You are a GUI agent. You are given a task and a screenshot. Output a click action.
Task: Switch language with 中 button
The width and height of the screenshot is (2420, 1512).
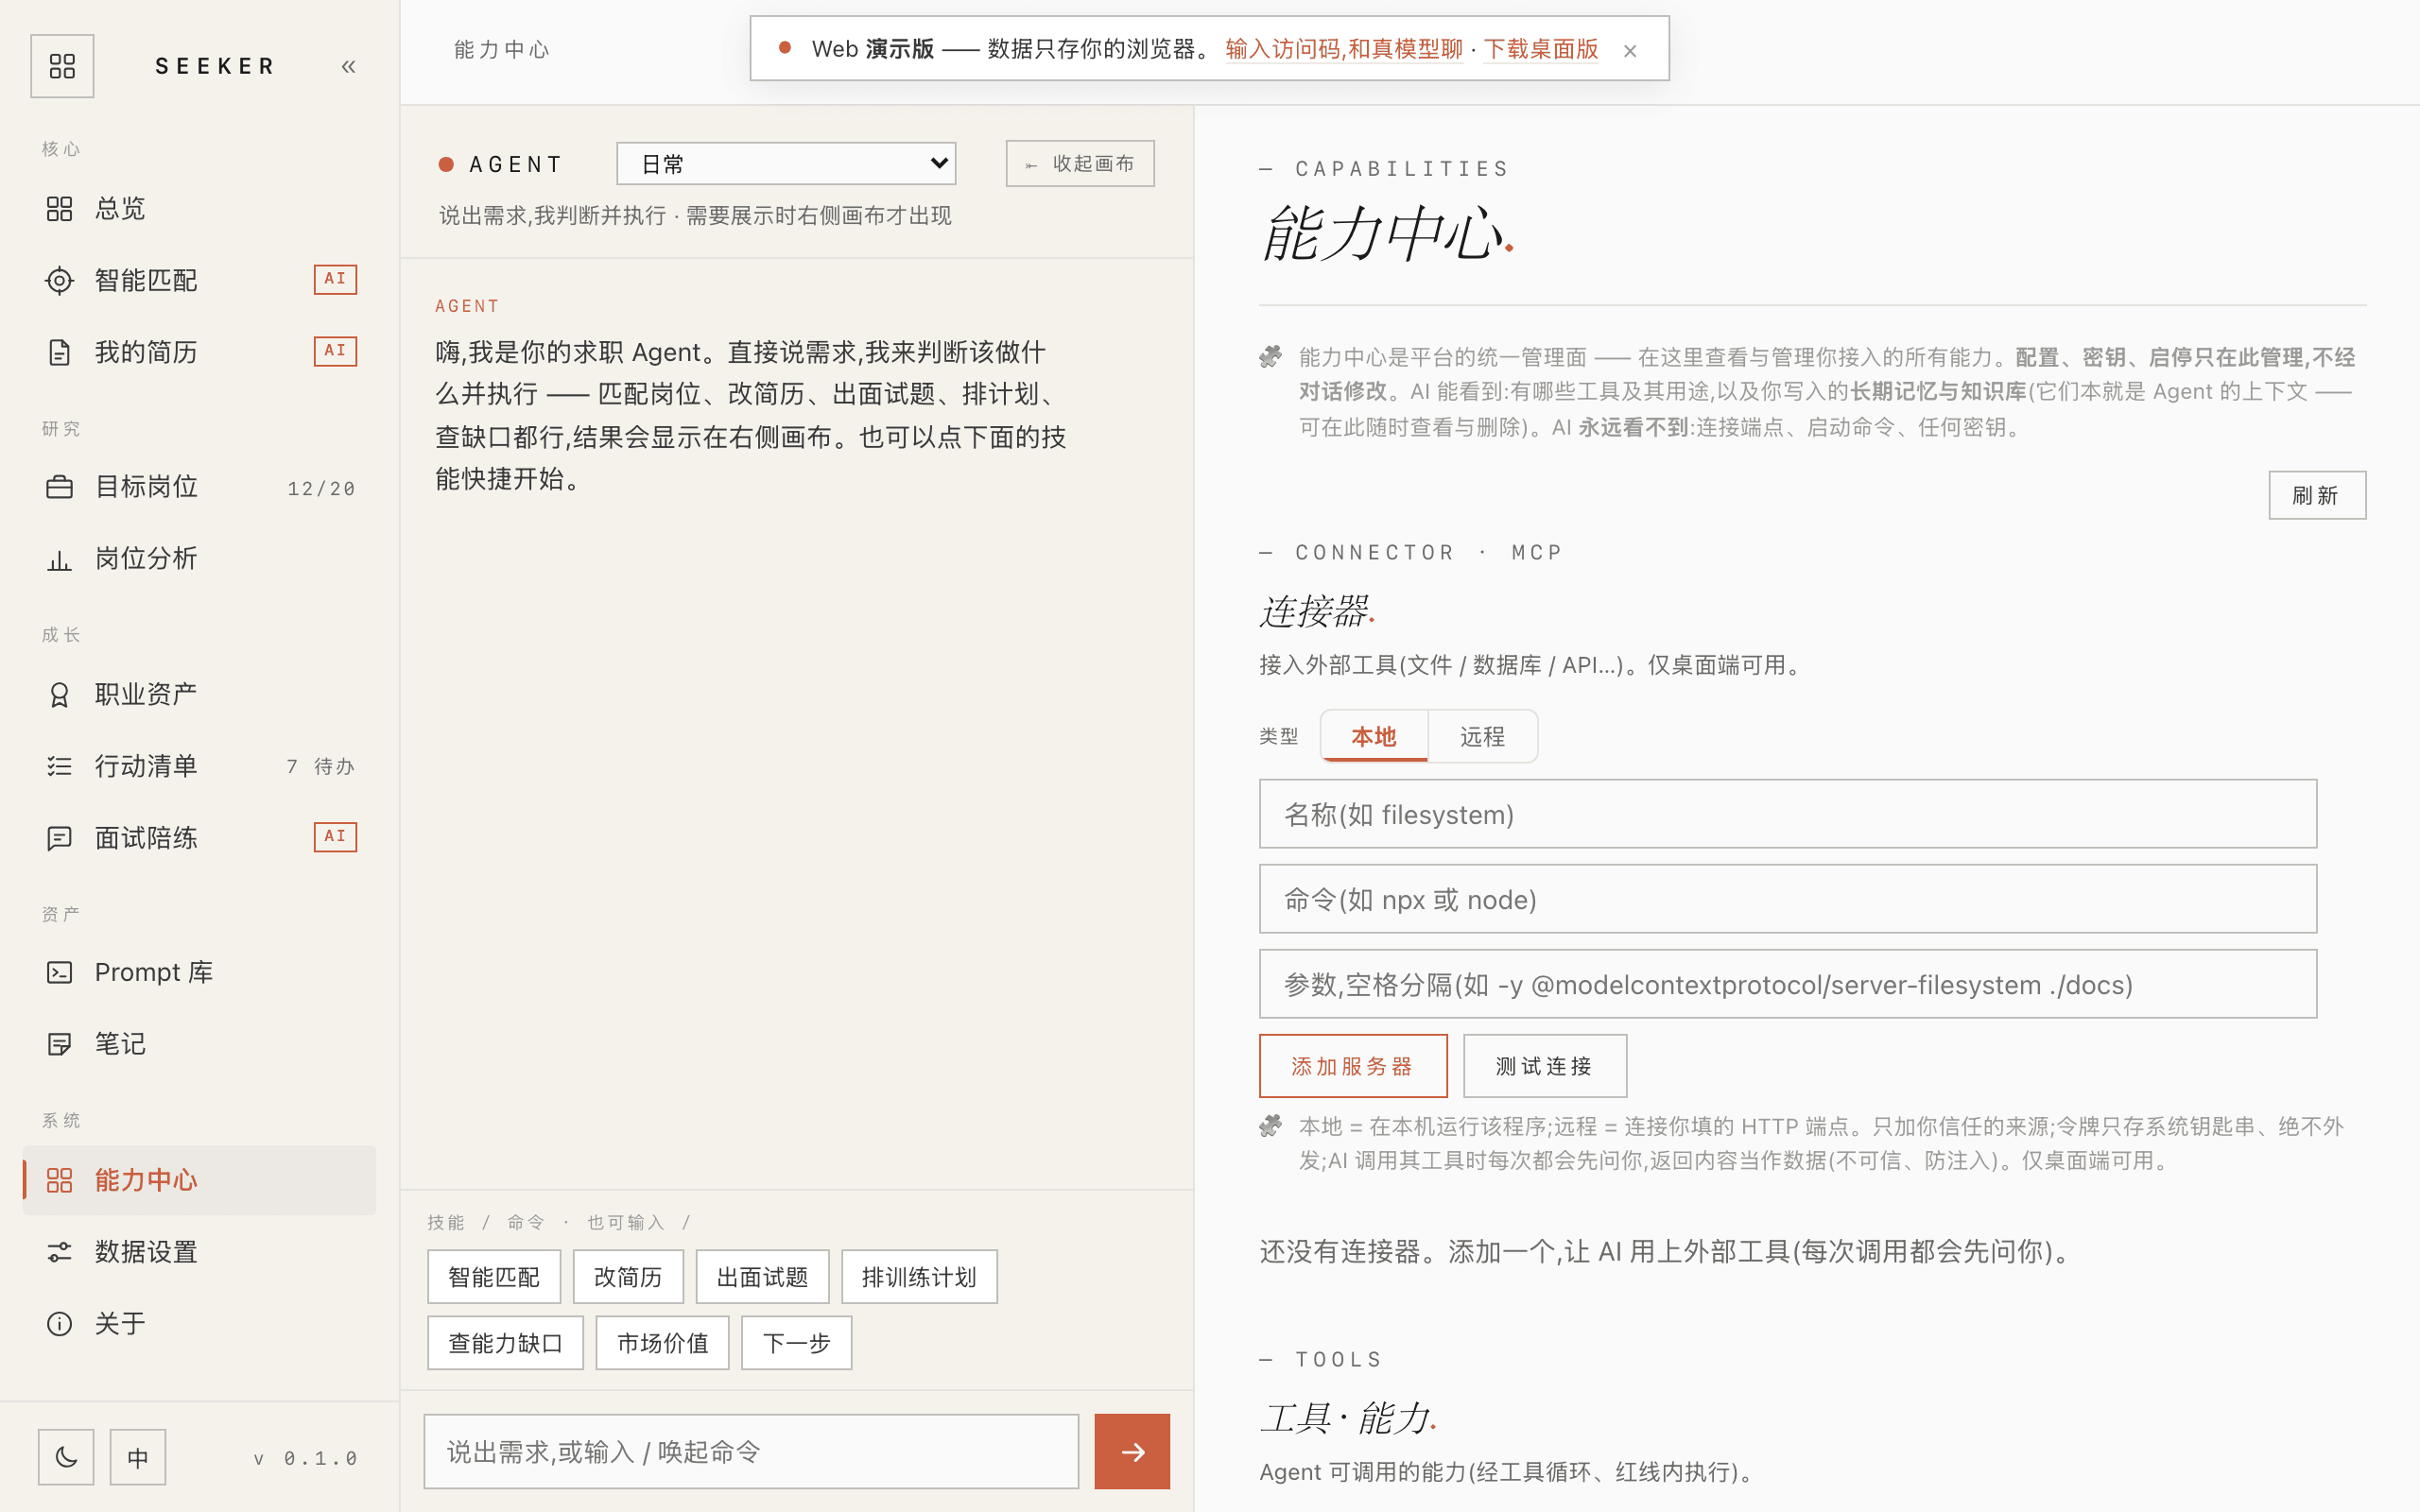click(x=138, y=1457)
